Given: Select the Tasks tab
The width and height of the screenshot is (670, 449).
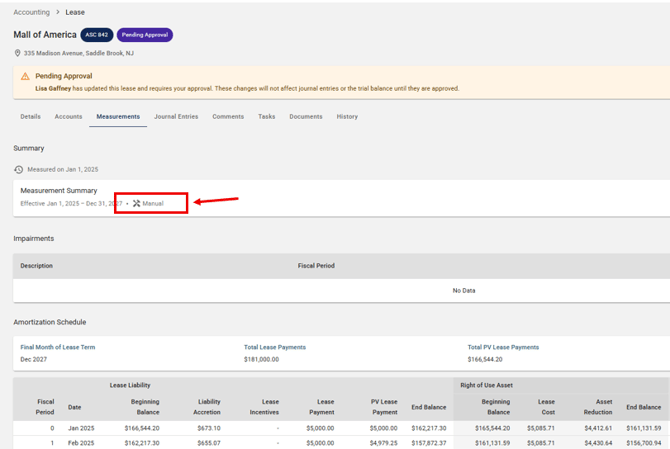Looking at the screenshot, I should coord(266,117).
